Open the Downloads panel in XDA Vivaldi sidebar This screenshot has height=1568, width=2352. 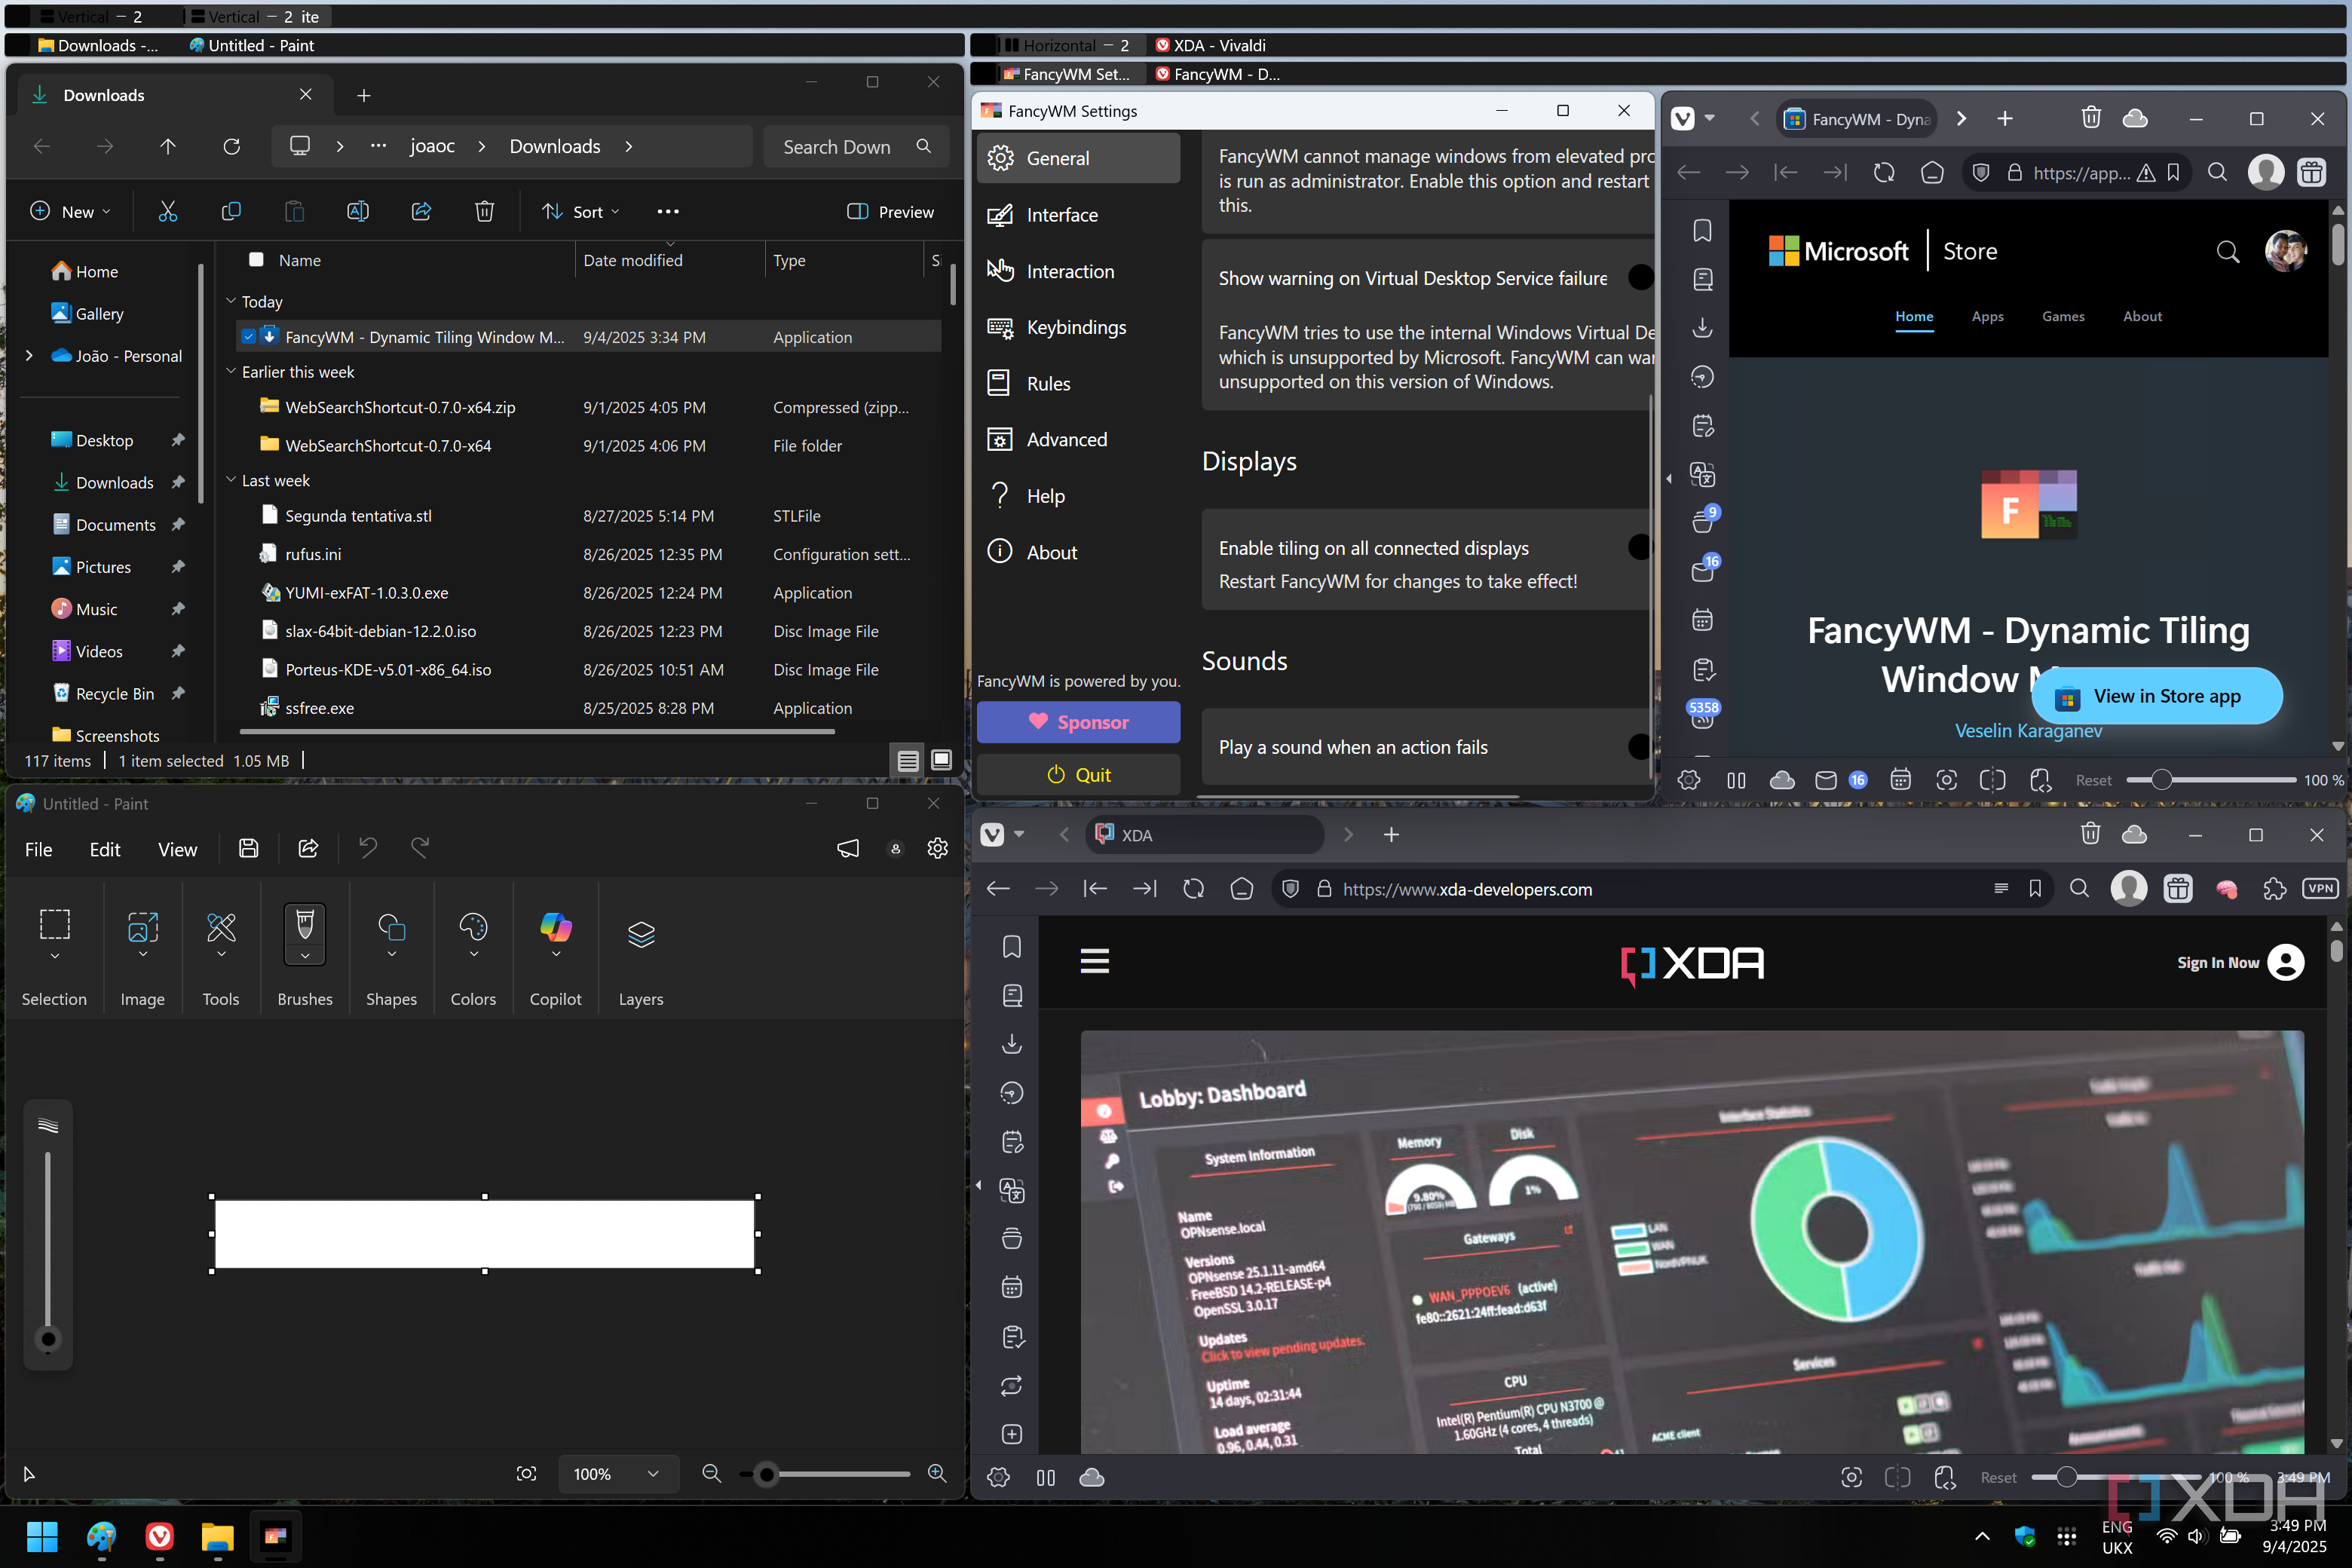(x=1012, y=1043)
